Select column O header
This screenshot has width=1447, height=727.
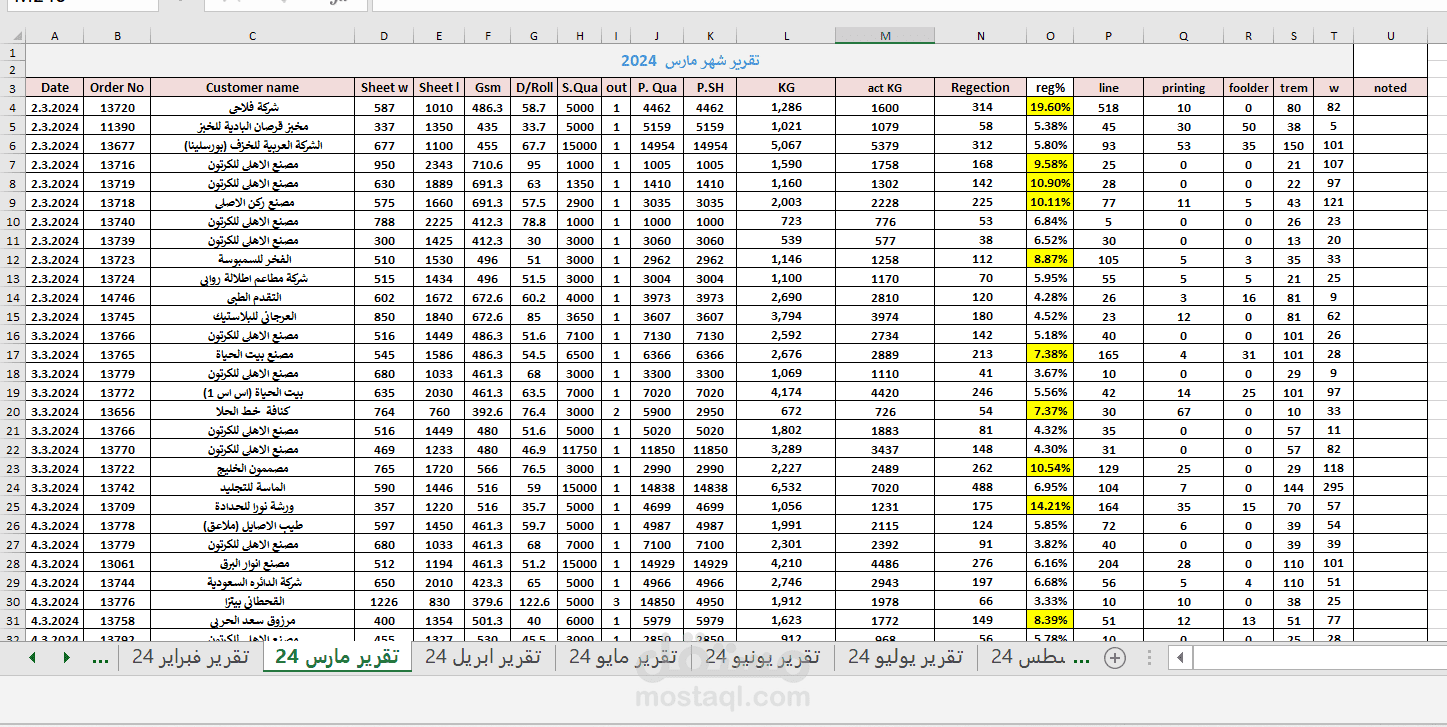[1050, 36]
